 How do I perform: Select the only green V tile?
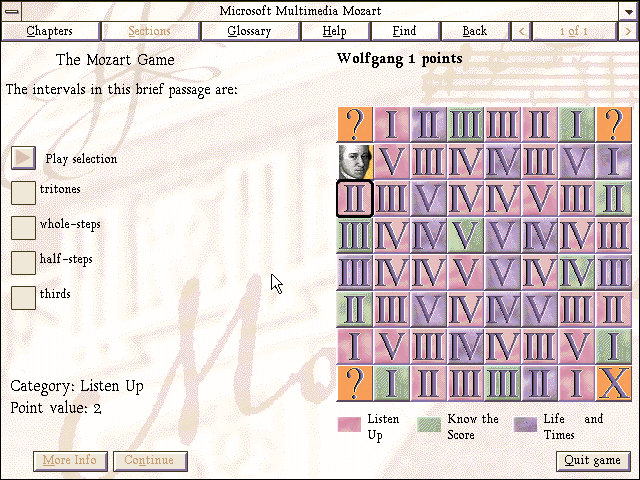point(466,235)
